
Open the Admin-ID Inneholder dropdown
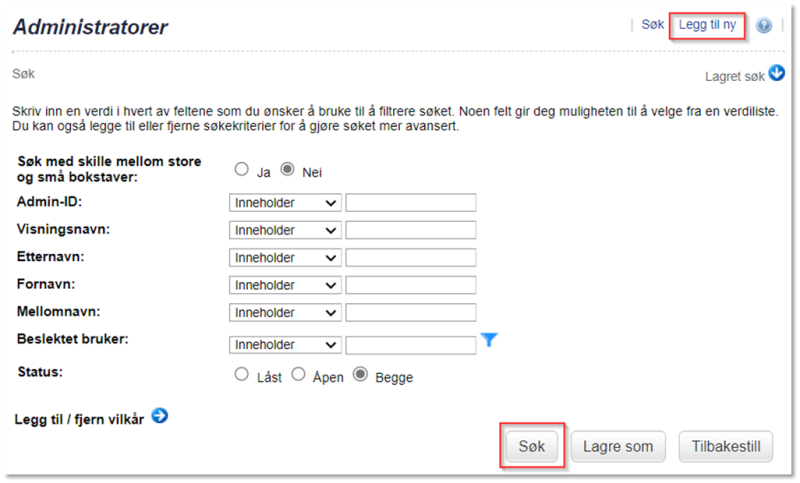pos(285,202)
